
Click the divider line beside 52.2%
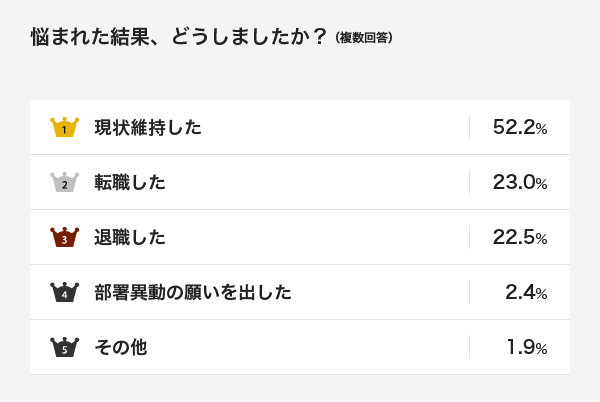pos(470,127)
